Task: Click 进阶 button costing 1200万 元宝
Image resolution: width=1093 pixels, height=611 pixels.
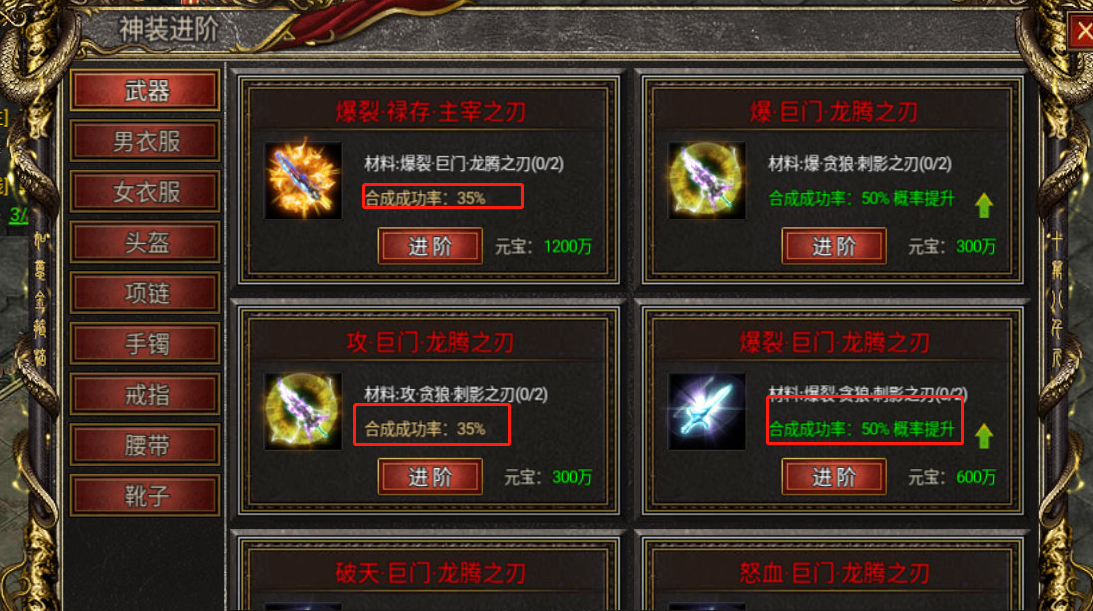Action: [x=430, y=246]
